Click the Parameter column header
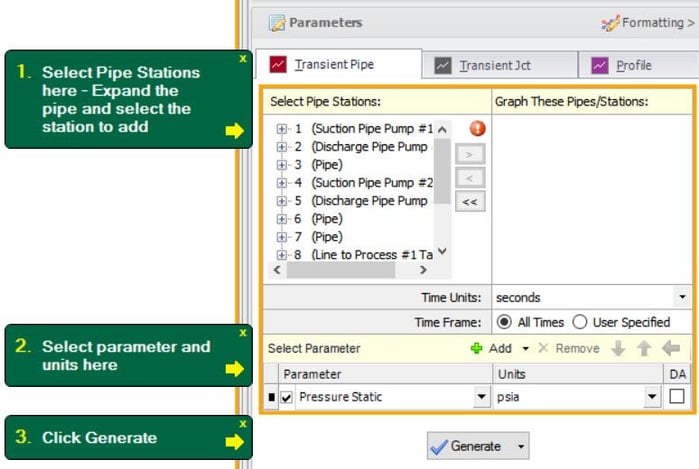This screenshot has height=469, width=699. click(385, 374)
